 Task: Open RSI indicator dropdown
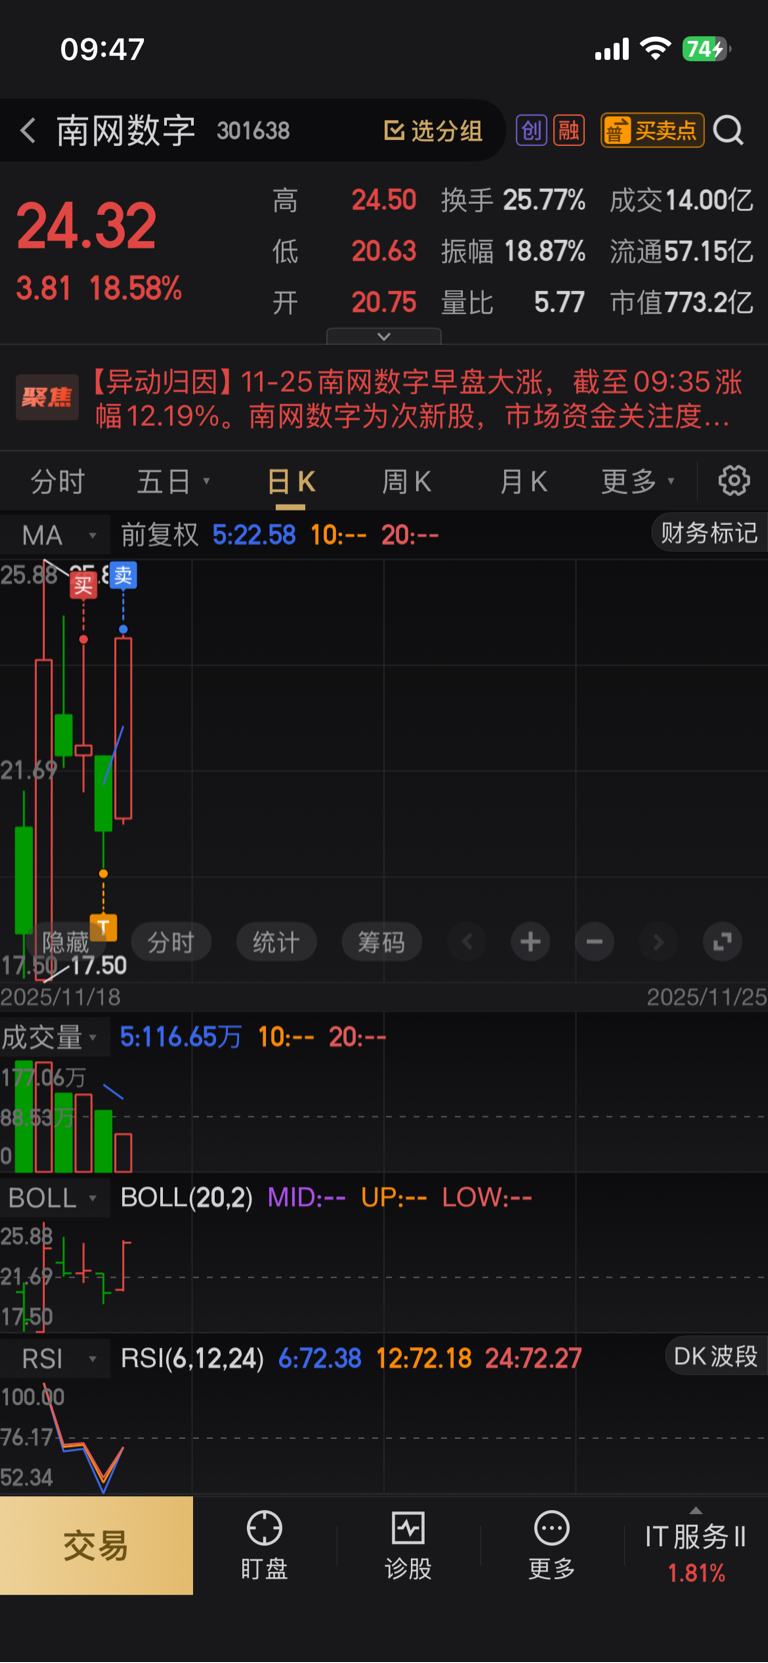55,1358
